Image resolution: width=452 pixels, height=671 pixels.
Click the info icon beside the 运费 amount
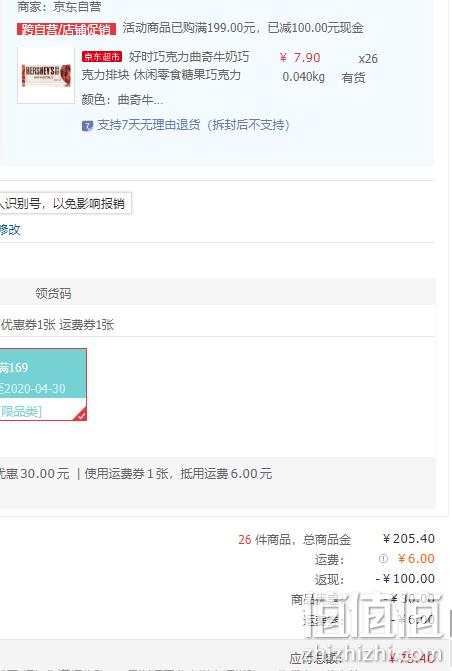[384, 558]
